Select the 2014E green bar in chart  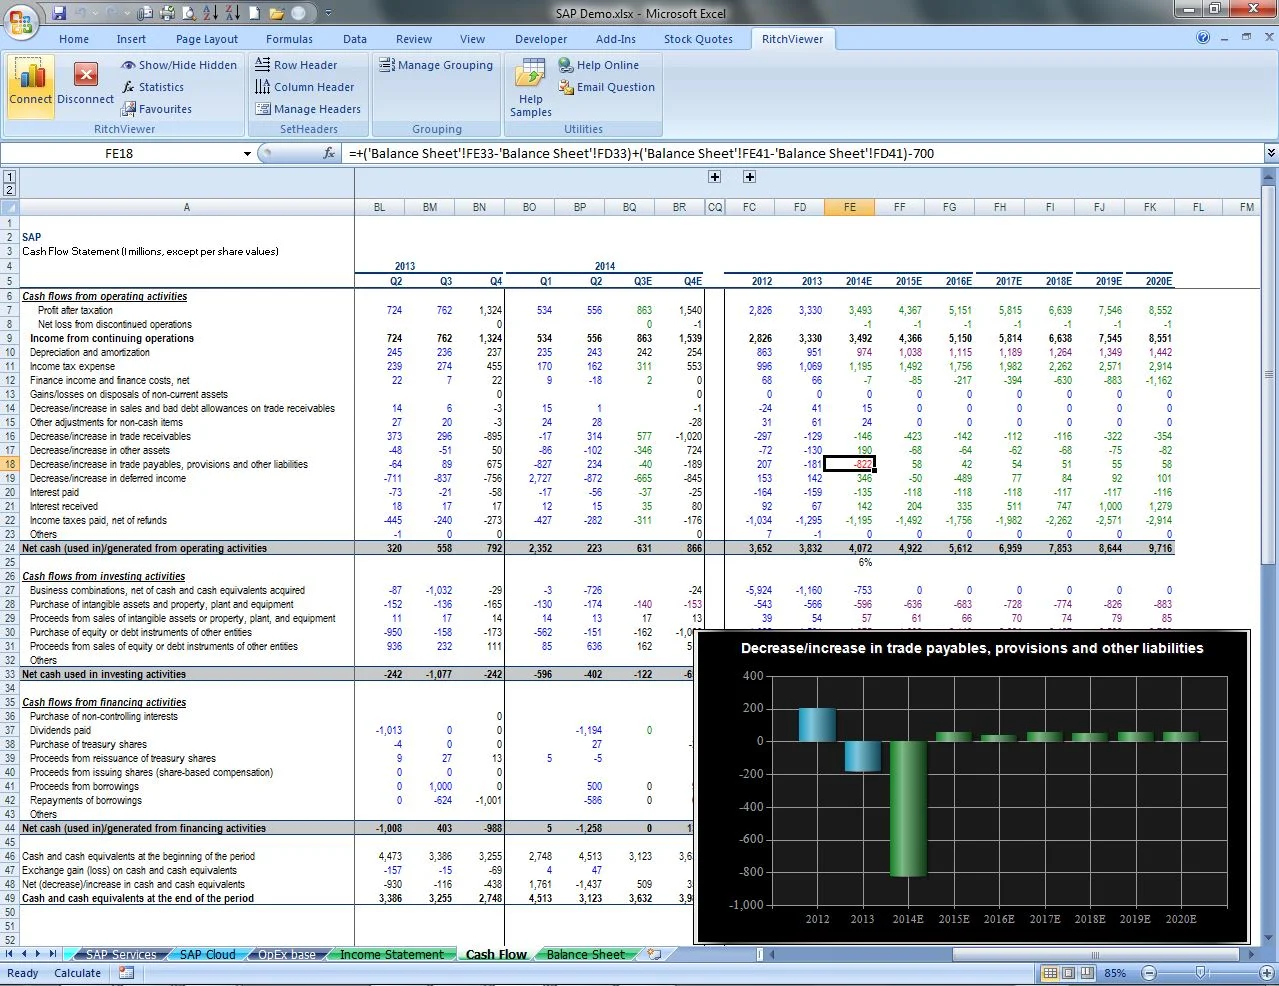coord(908,809)
